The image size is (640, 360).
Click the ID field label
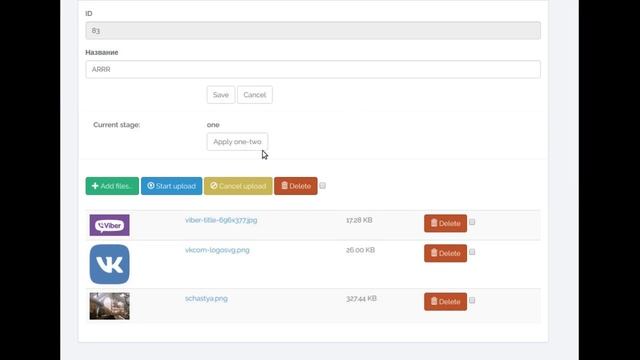click(x=89, y=13)
